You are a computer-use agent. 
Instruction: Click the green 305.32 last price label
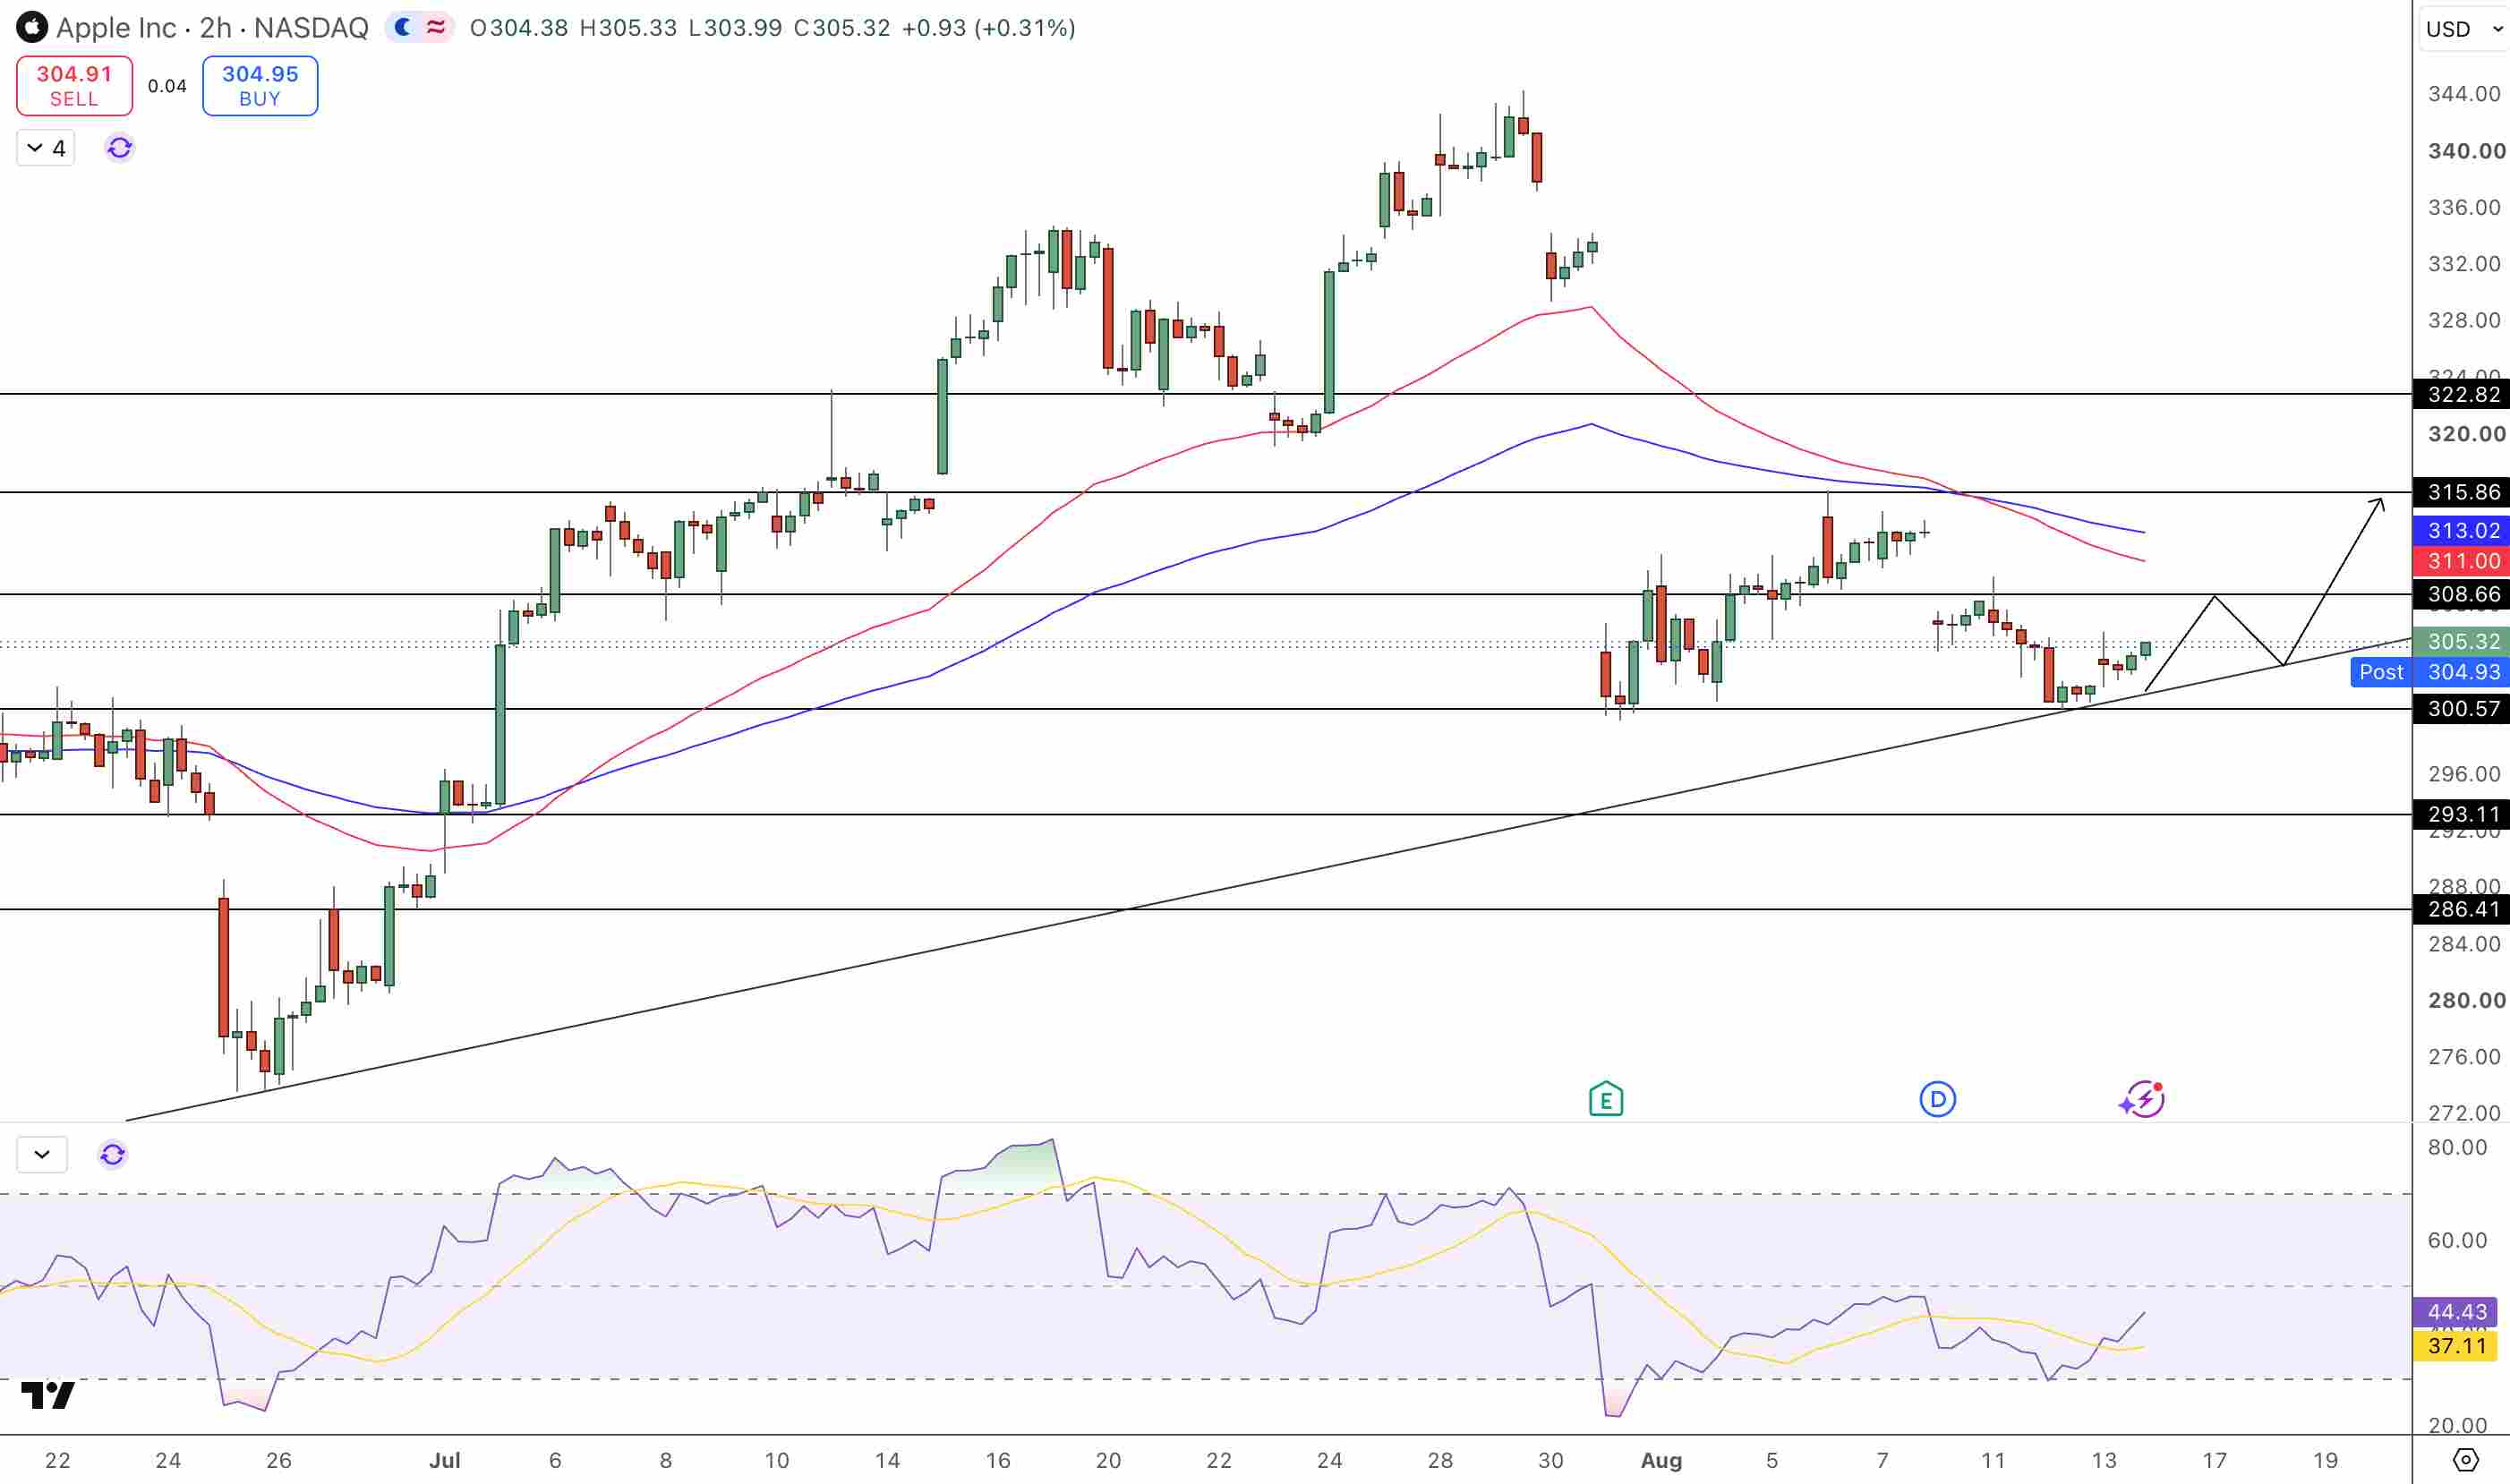2462,641
